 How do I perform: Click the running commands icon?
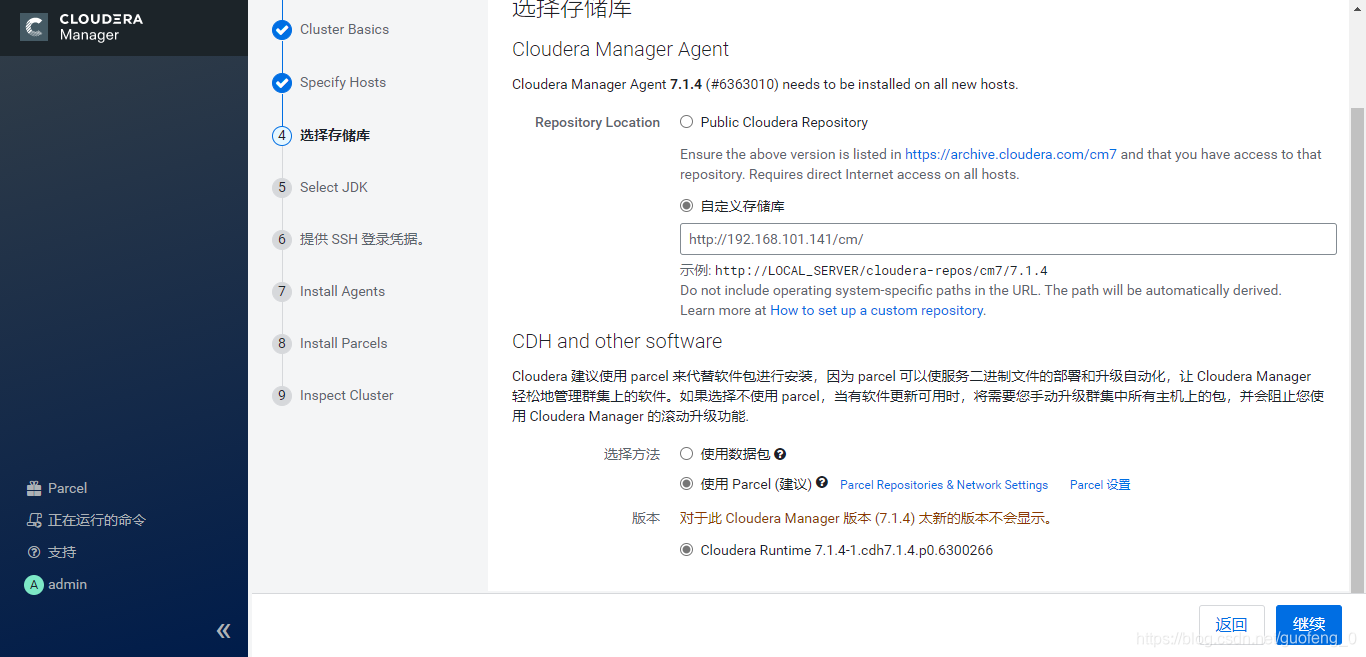coord(34,520)
